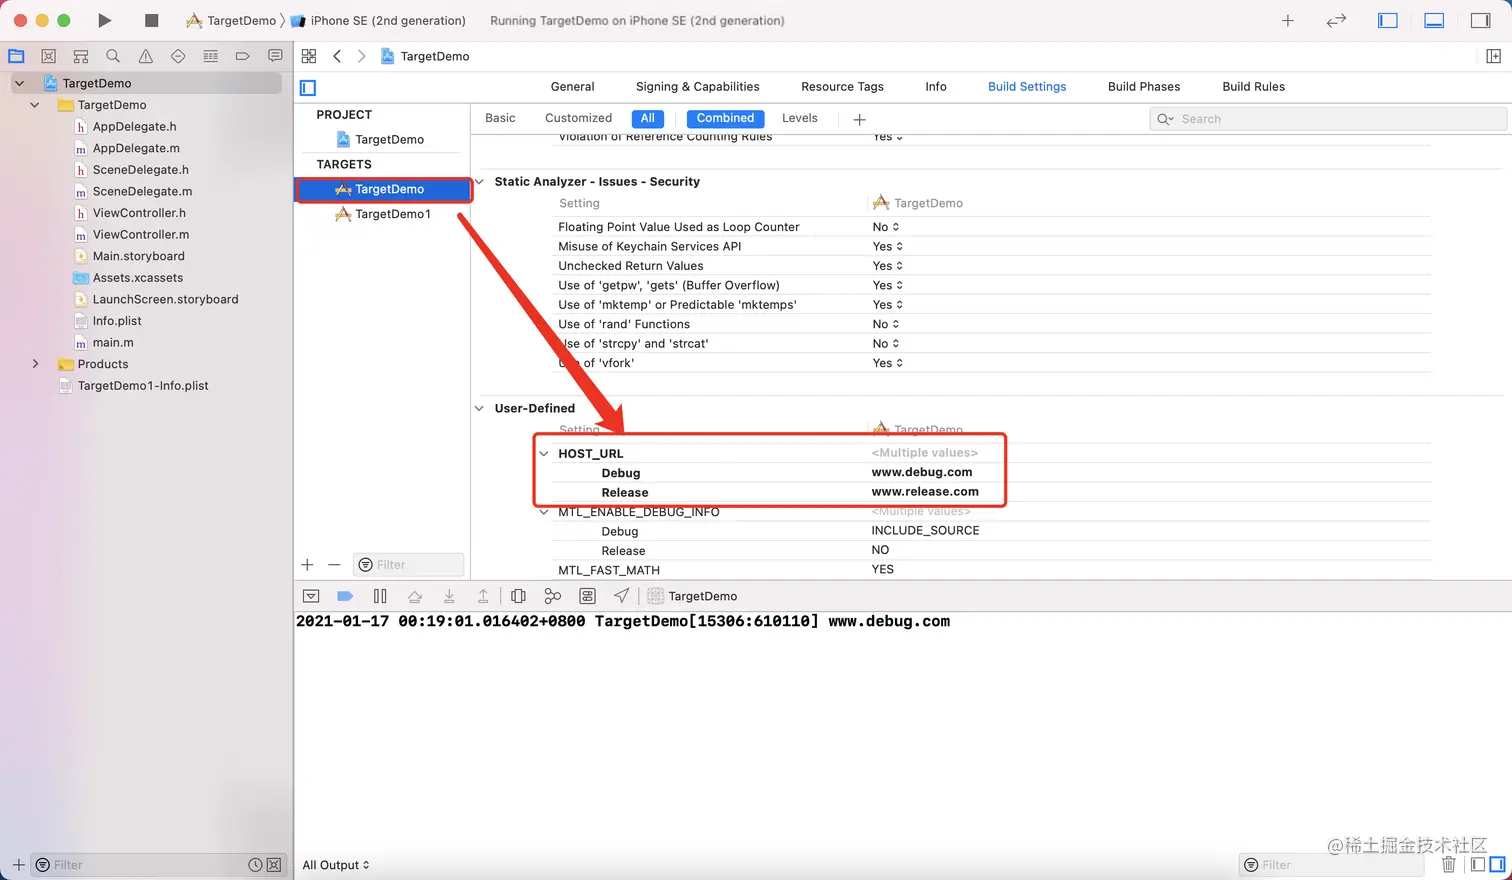Screen dimensions: 1512x880
Task: Expand the Products group in navigator
Action: (35, 364)
